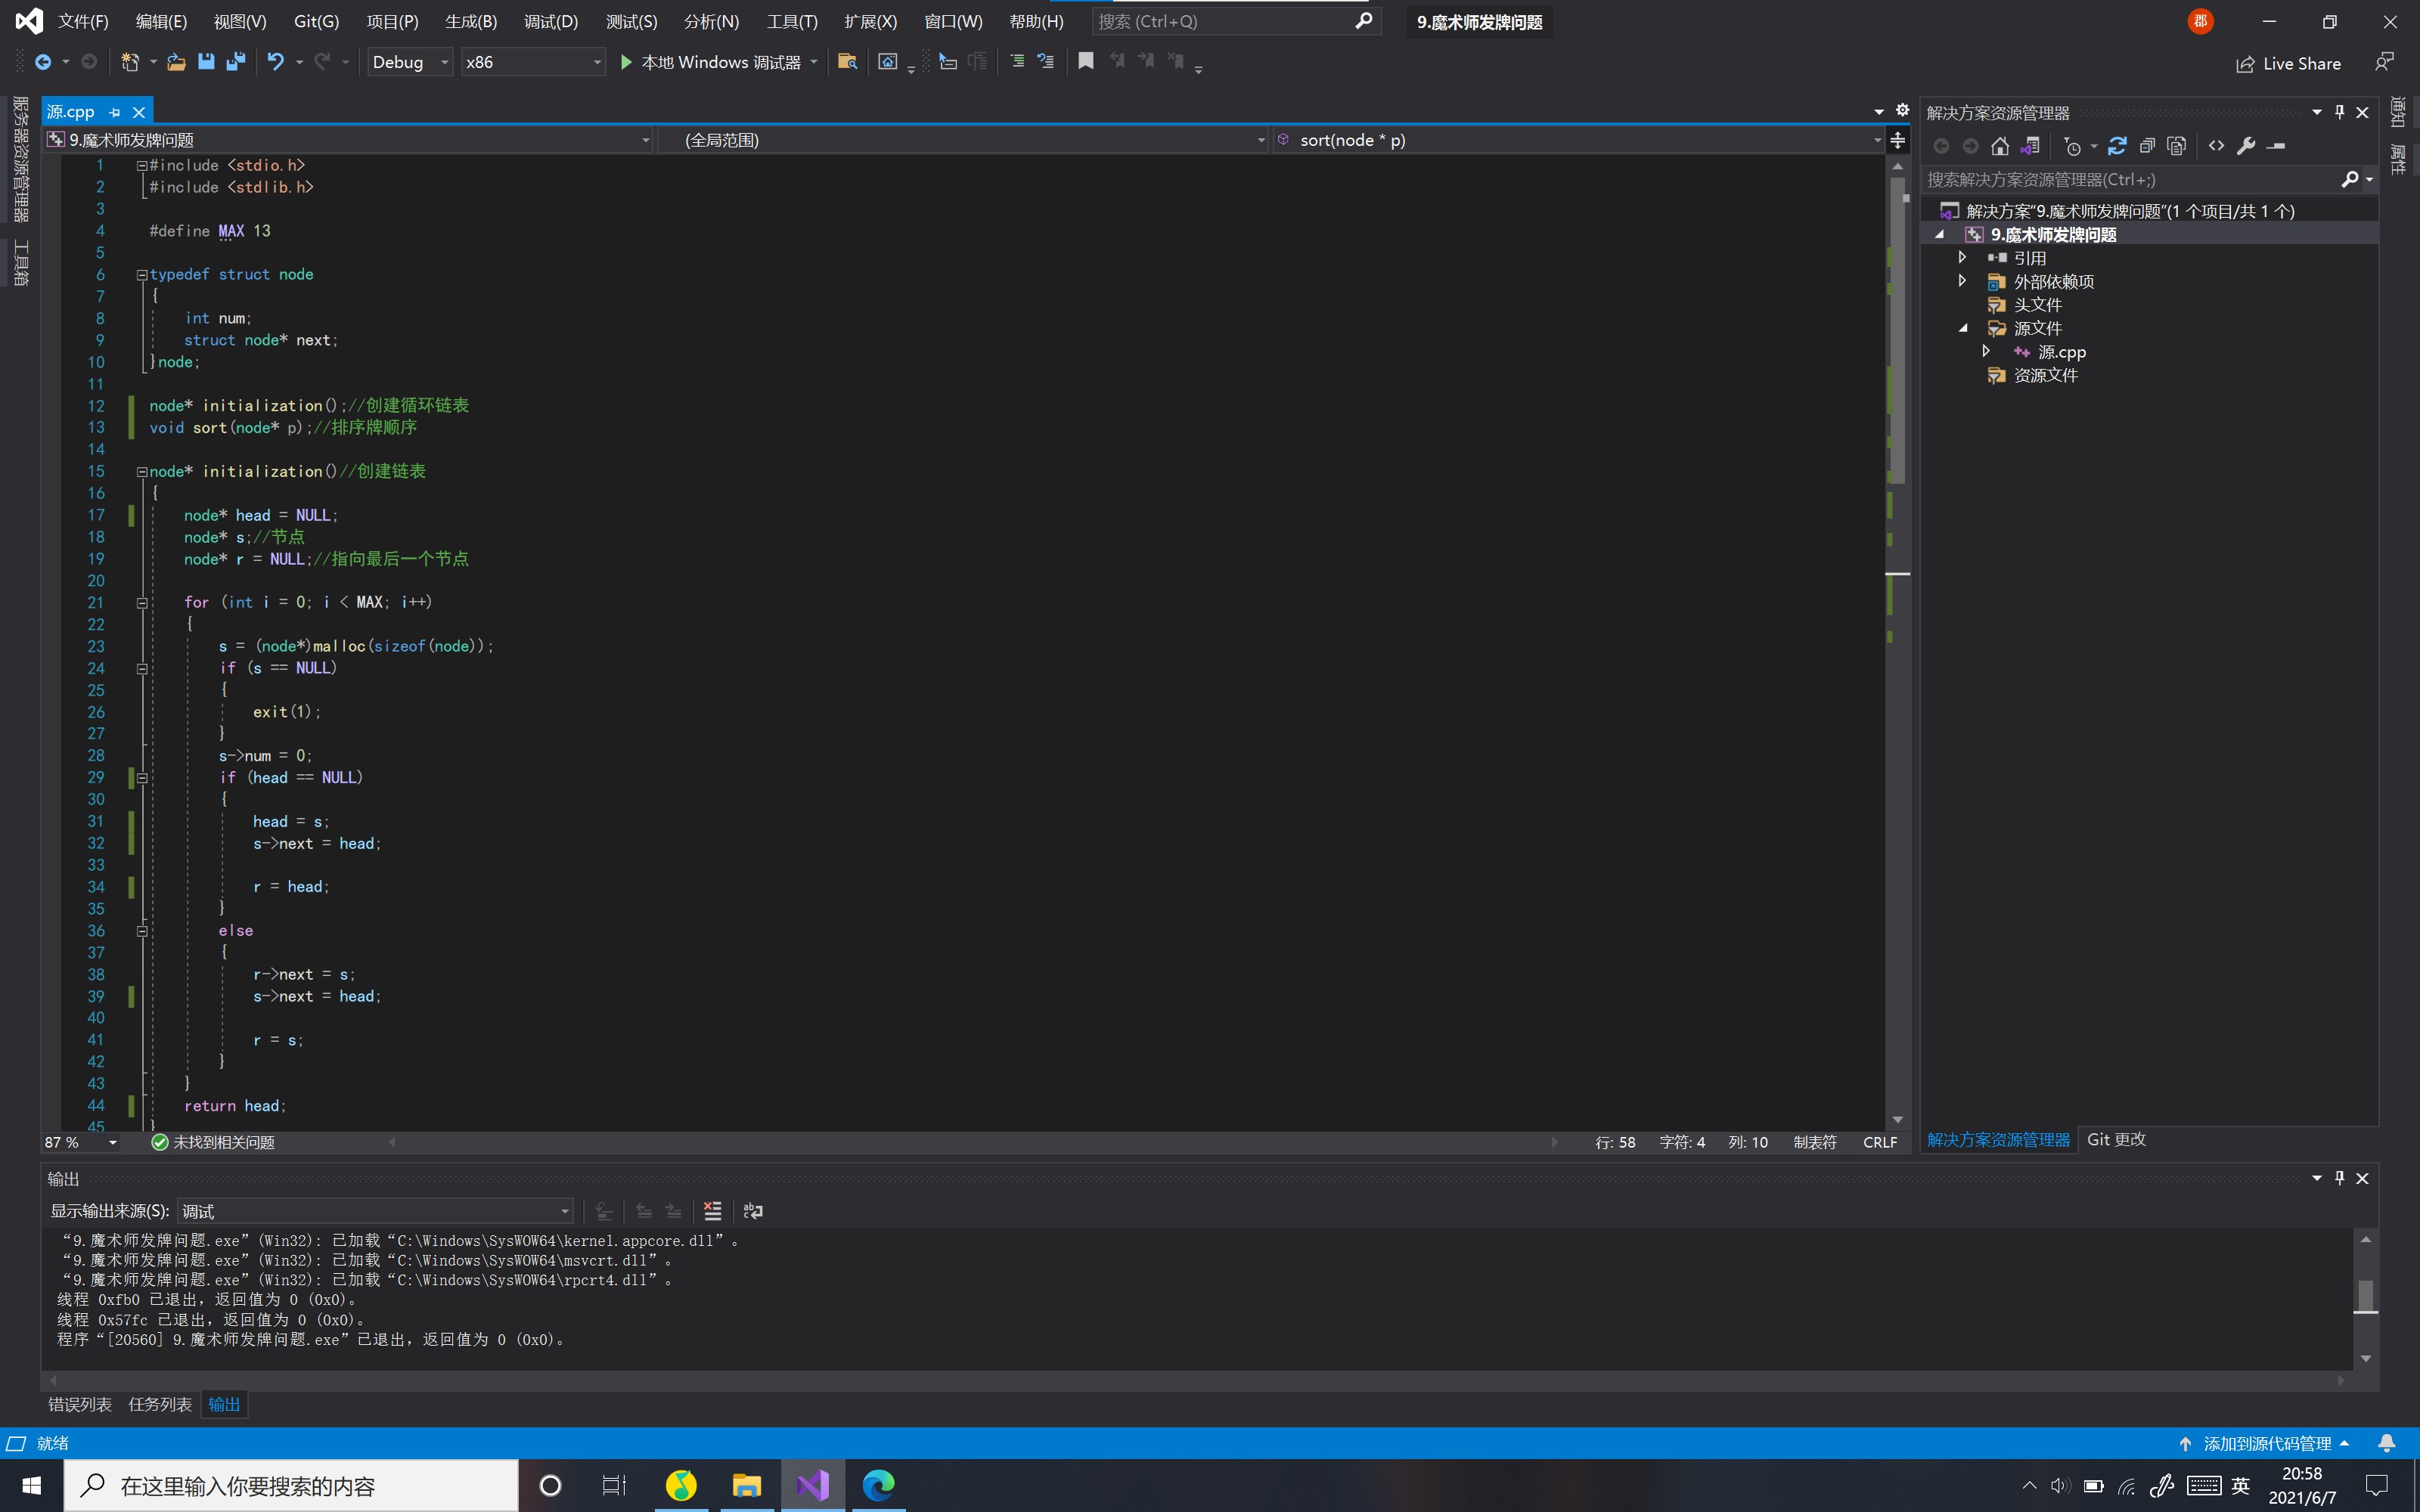Open the 9.魔术师发牌问题 project navigation dropdown
2420x1512 pixels.
point(348,140)
